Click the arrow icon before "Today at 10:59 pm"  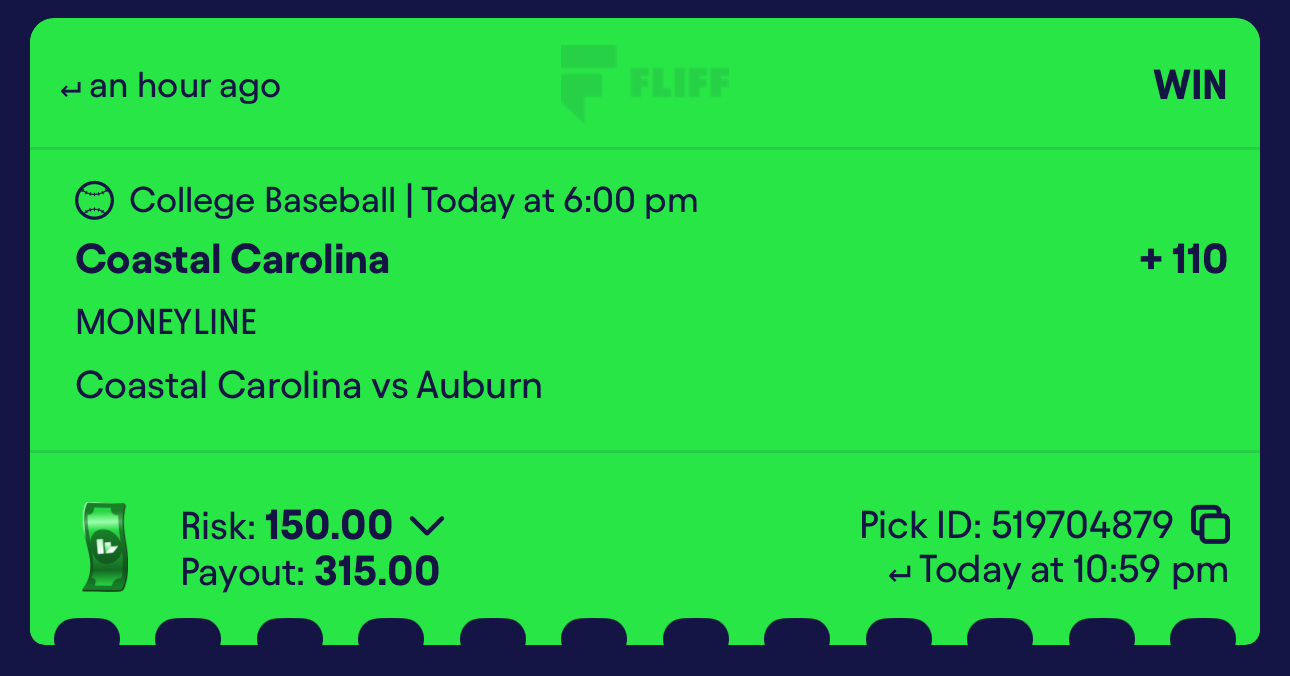pos(900,574)
